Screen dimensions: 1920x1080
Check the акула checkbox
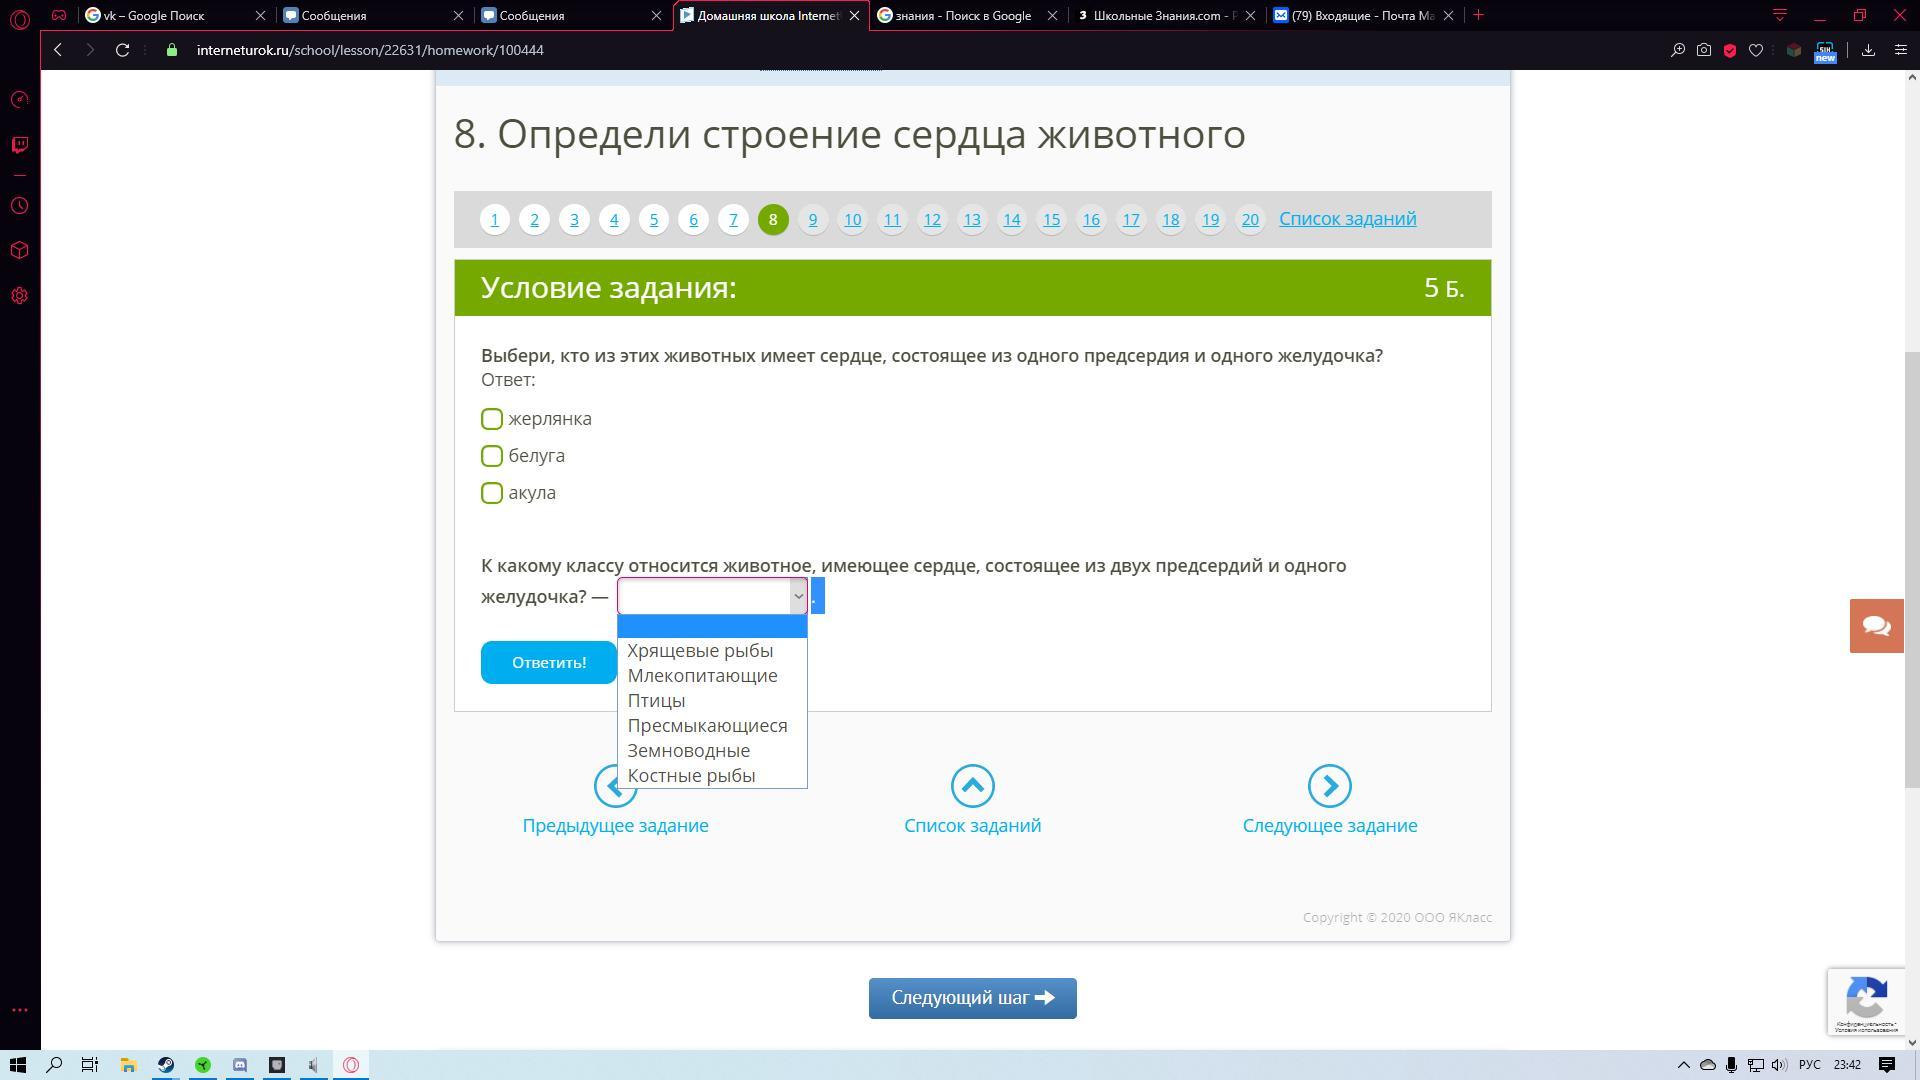(492, 493)
